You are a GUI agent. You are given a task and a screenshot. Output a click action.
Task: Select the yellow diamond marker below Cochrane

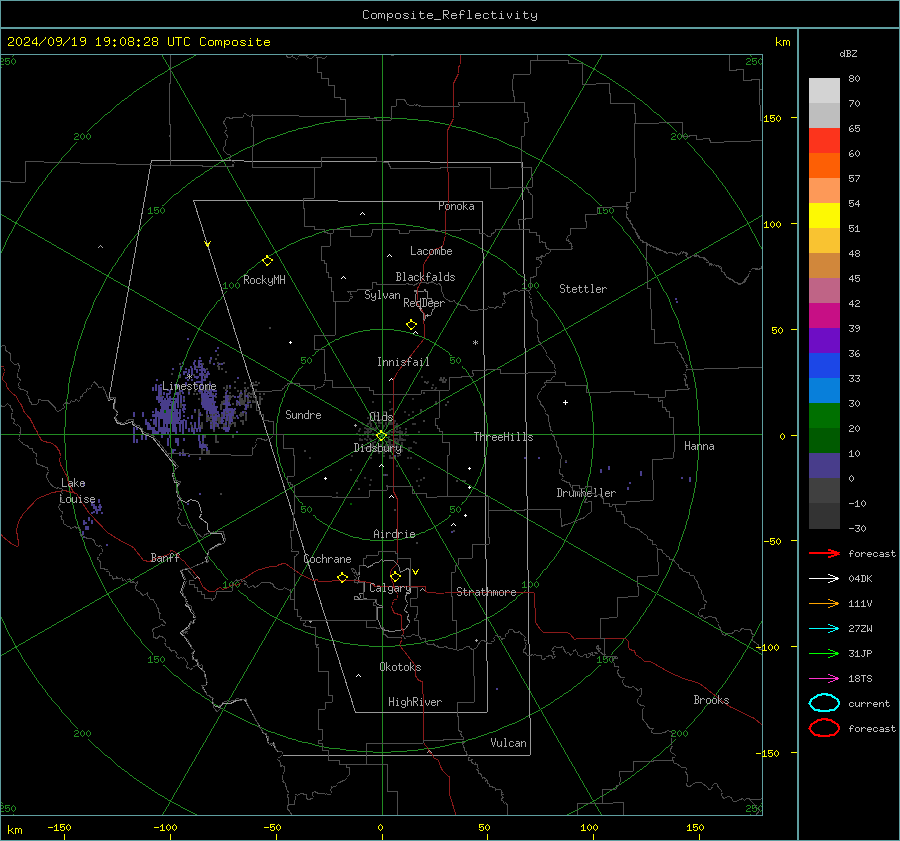[343, 578]
